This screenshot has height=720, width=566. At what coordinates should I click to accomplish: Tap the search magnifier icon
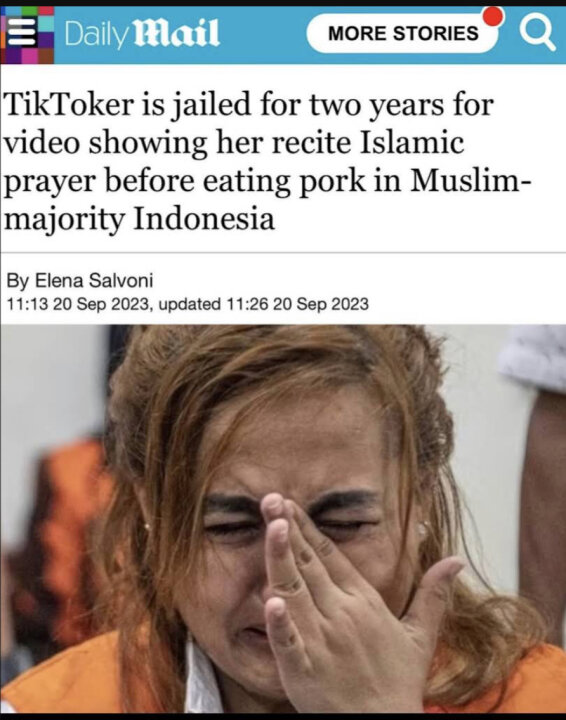(537, 33)
